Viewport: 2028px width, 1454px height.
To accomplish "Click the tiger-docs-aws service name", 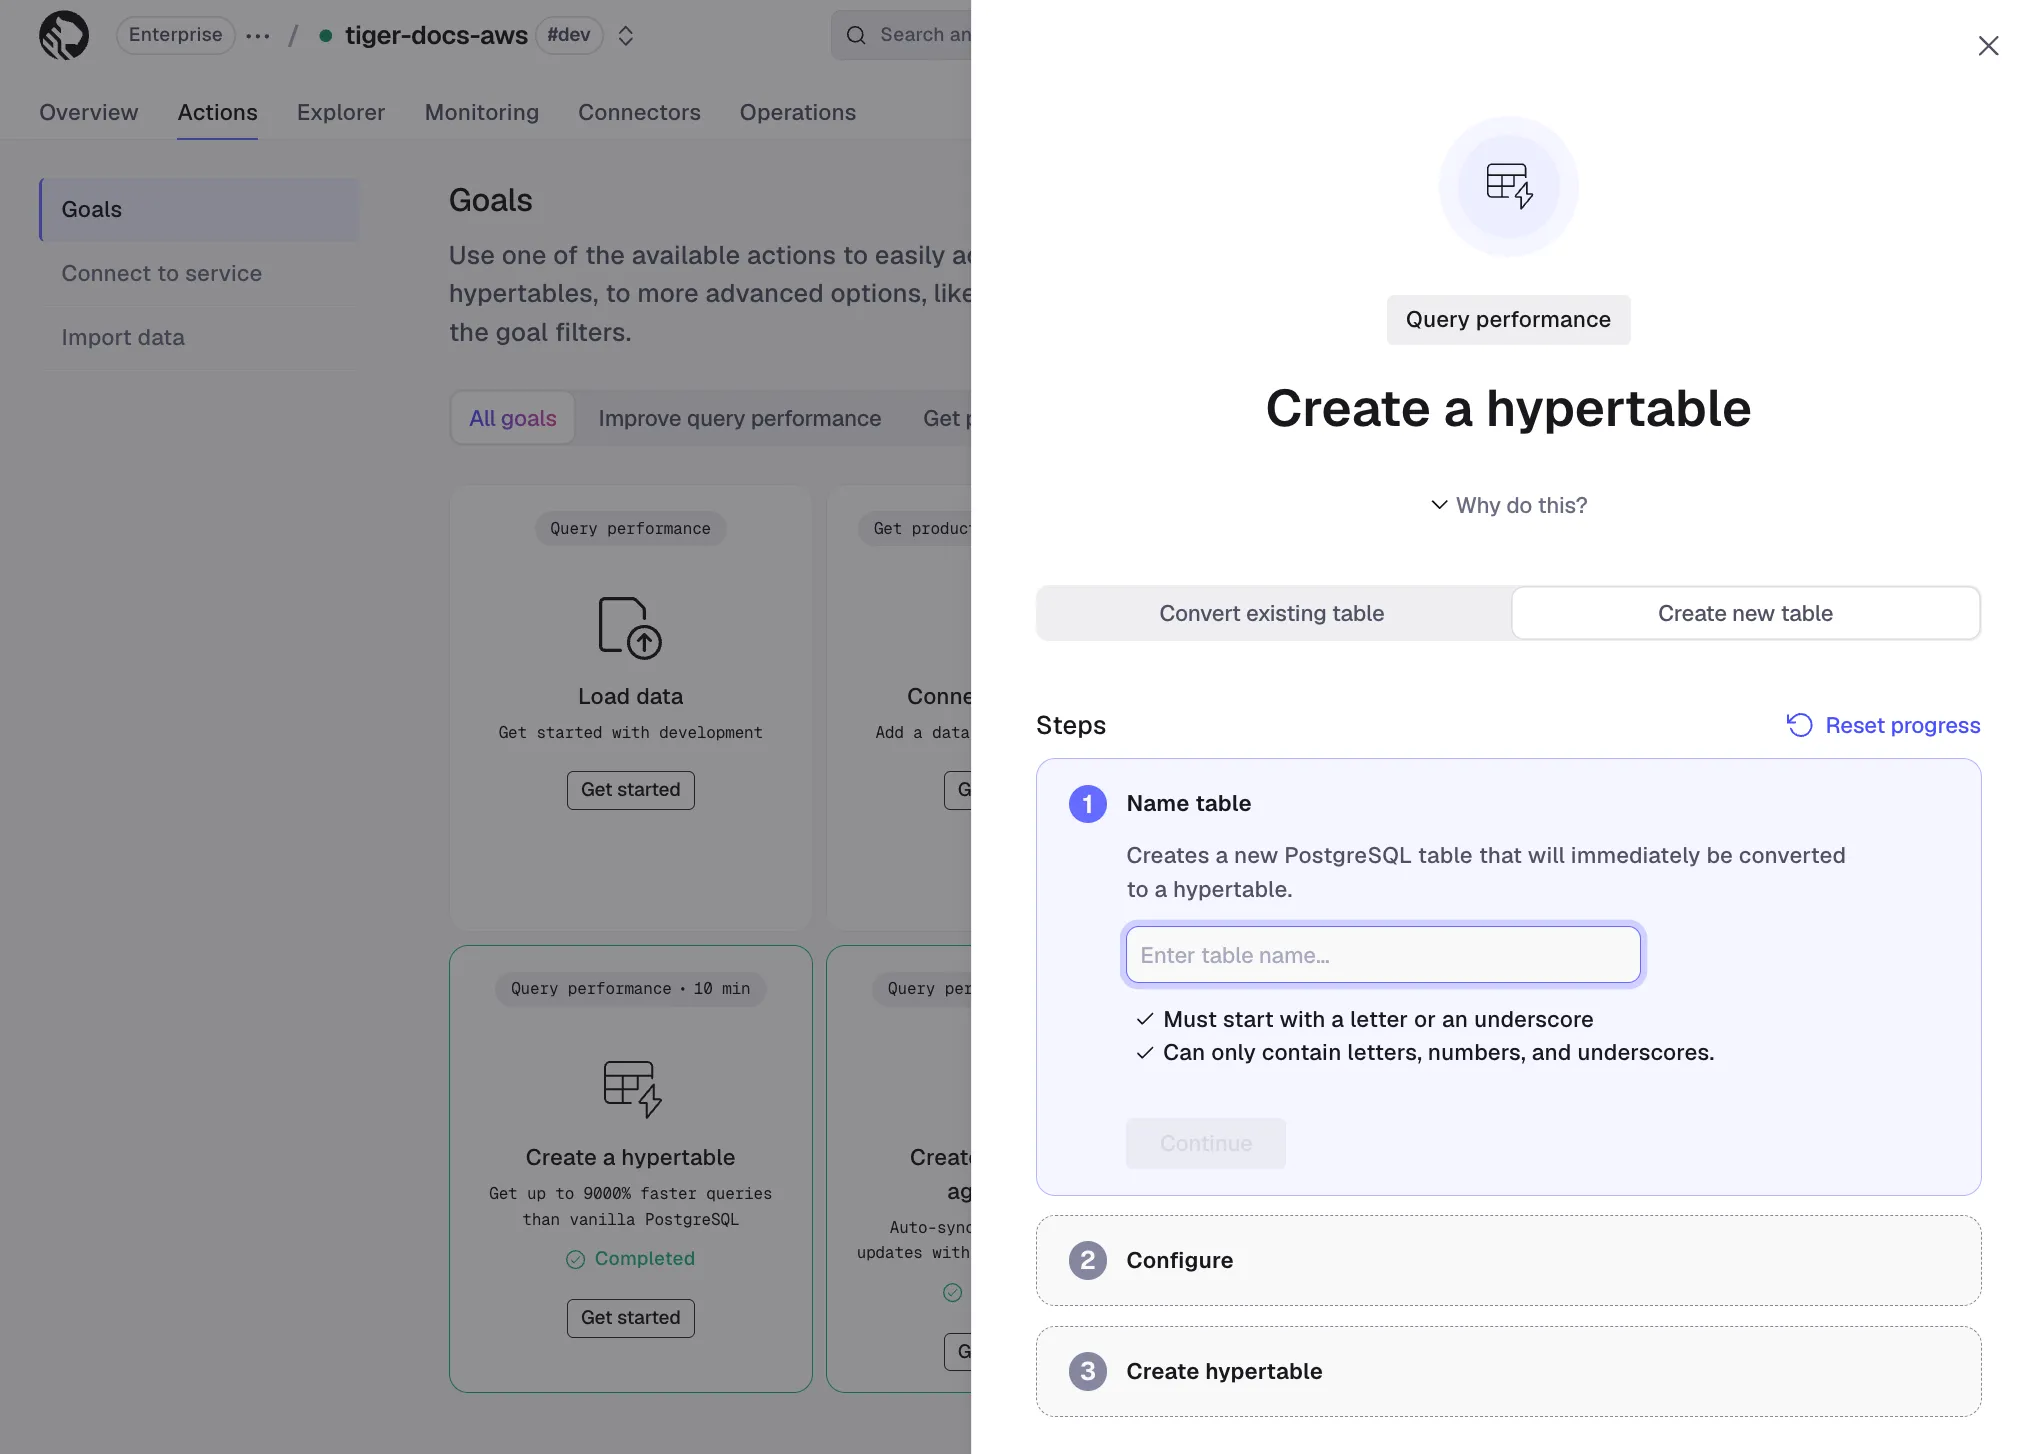I will coord(436,35).
